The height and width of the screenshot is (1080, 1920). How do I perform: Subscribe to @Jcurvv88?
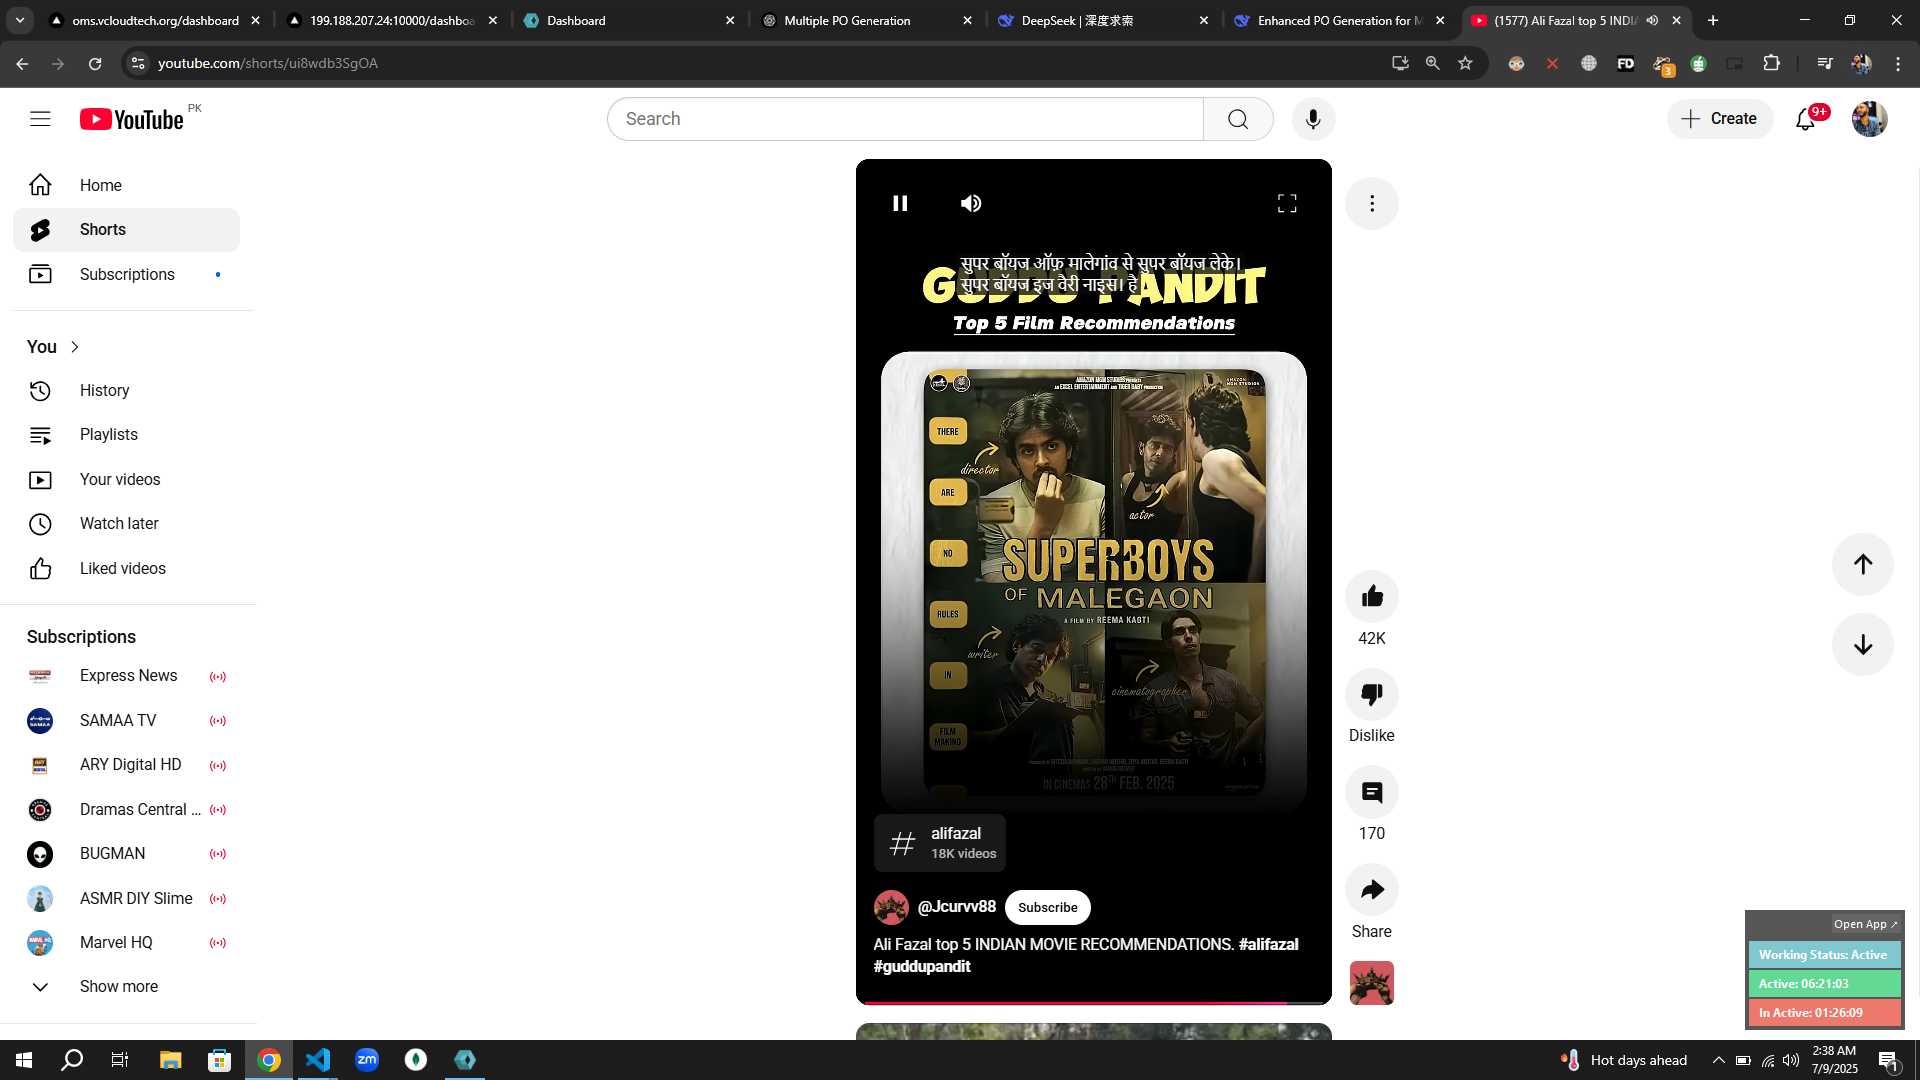click(1047, 907)
